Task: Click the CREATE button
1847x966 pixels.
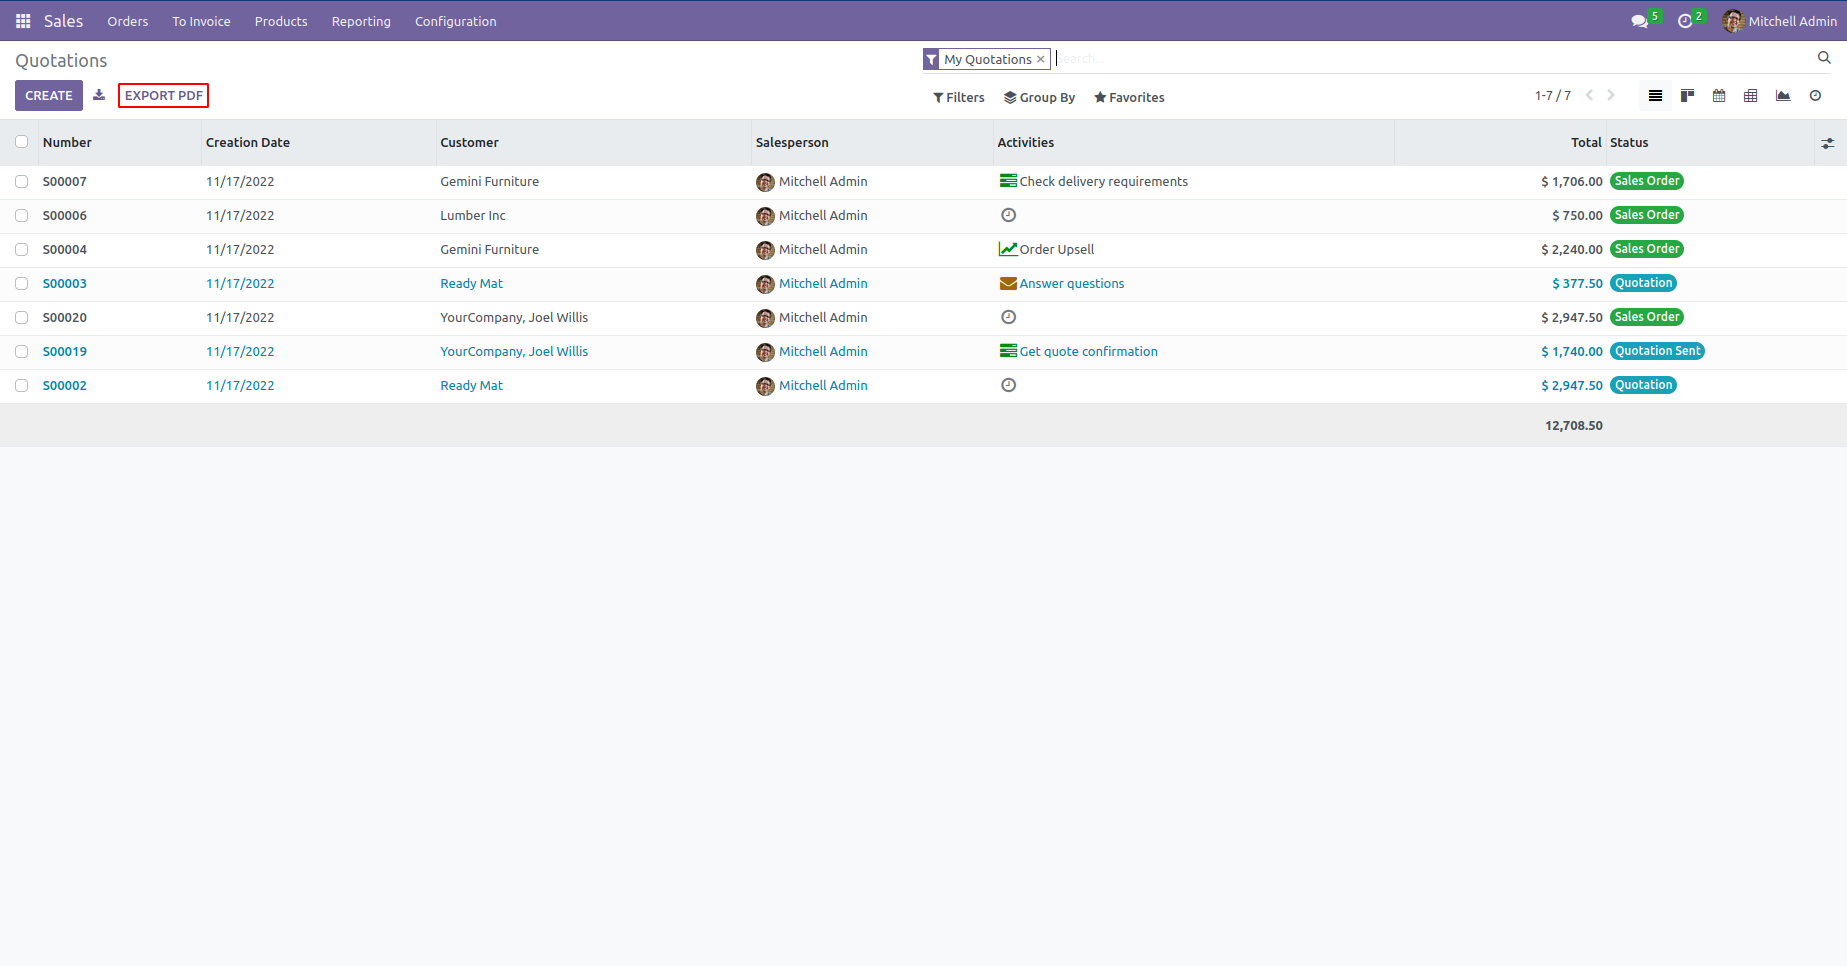Action: [x=49, y=96]
